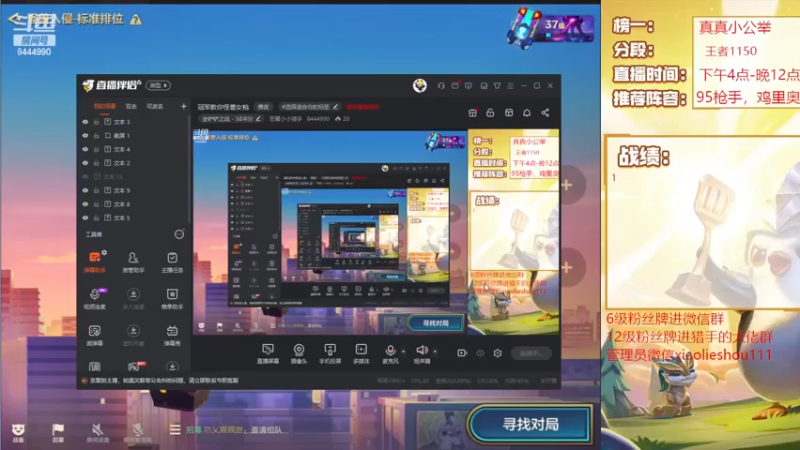This screenshot has width=800, height=450.
Task: Open the hamburger menu in title bar
Action: pyautogui.click(x=510, y=86)
